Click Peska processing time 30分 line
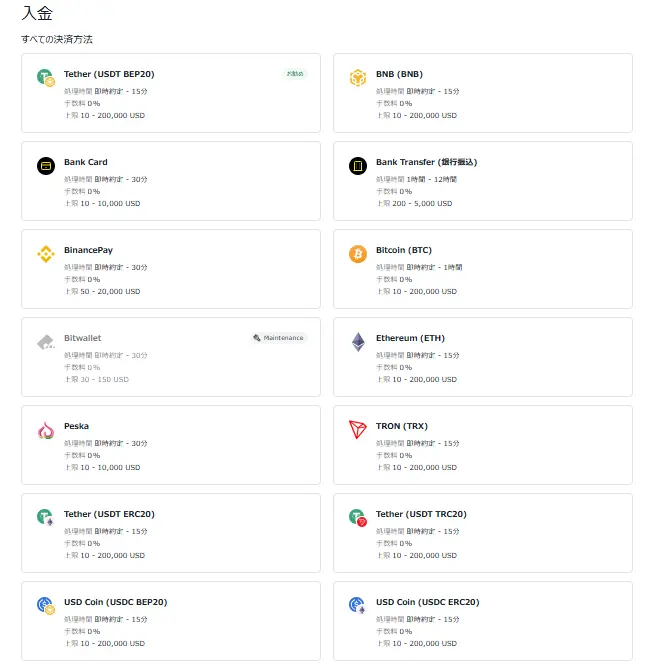The height and width of the screenshot is (669, 656). point(106,443)
